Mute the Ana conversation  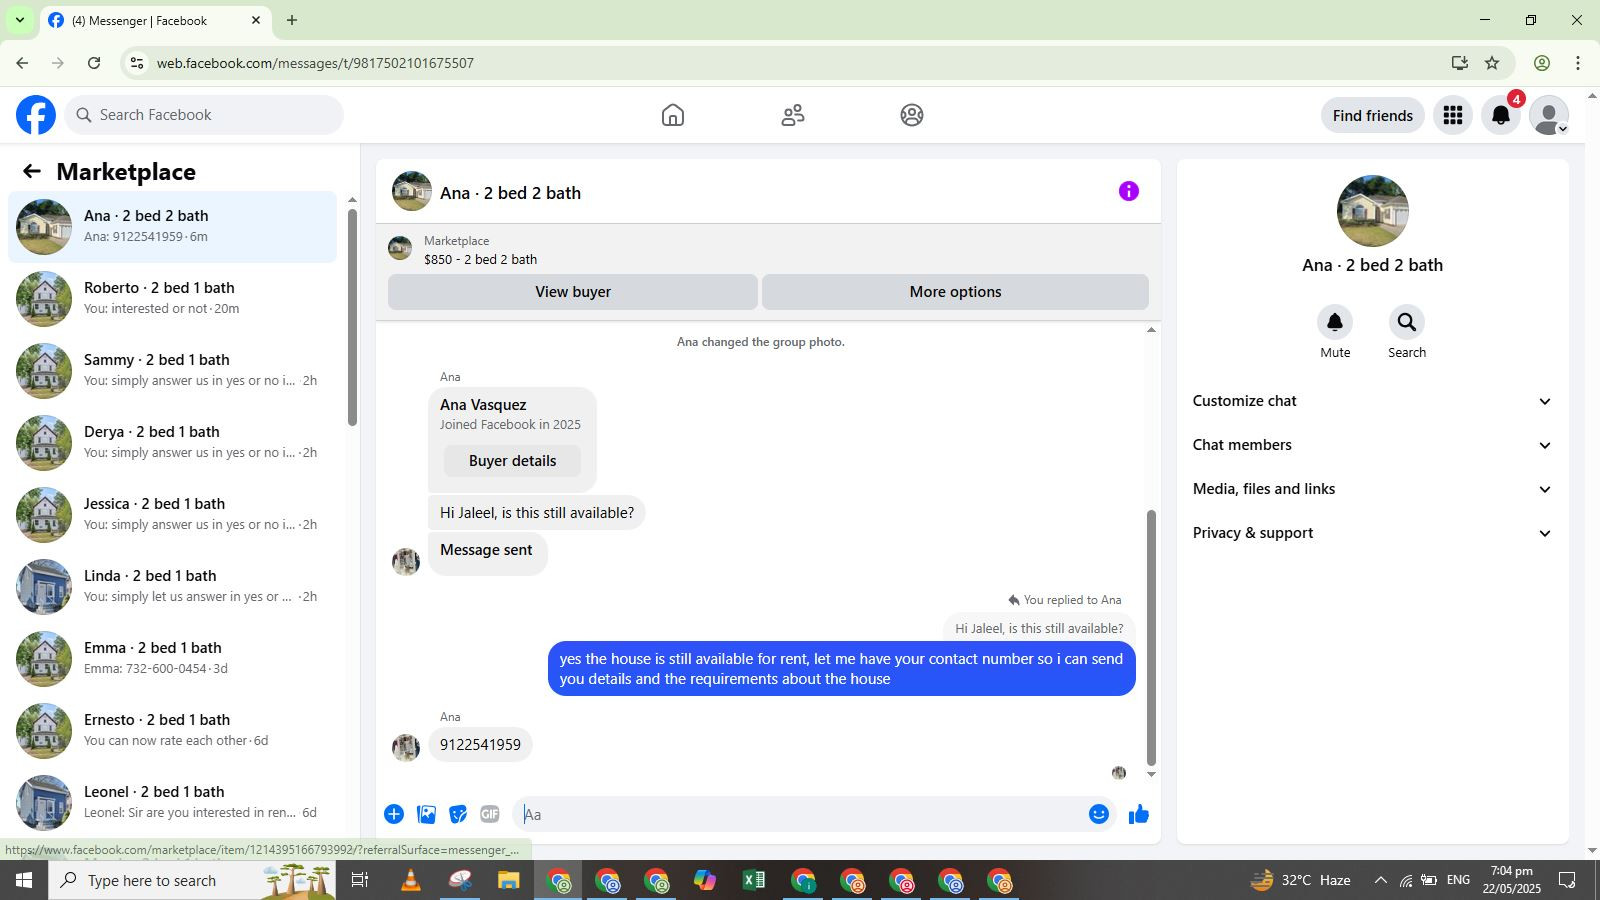1335,322
